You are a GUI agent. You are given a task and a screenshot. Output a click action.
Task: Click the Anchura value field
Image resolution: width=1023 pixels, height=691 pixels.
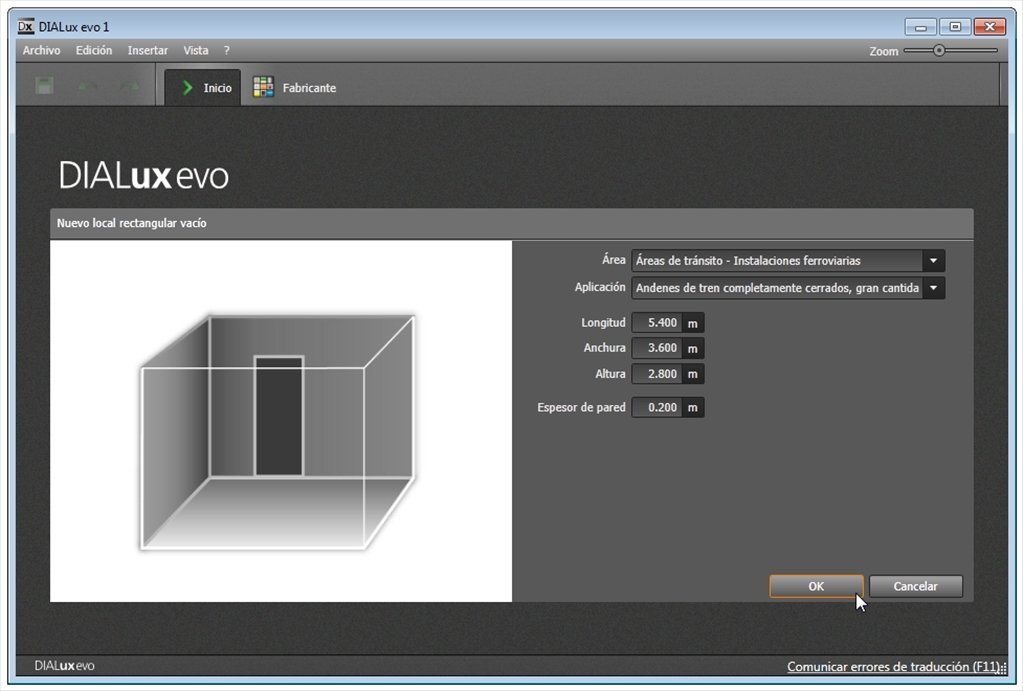[x=656, y=348]
